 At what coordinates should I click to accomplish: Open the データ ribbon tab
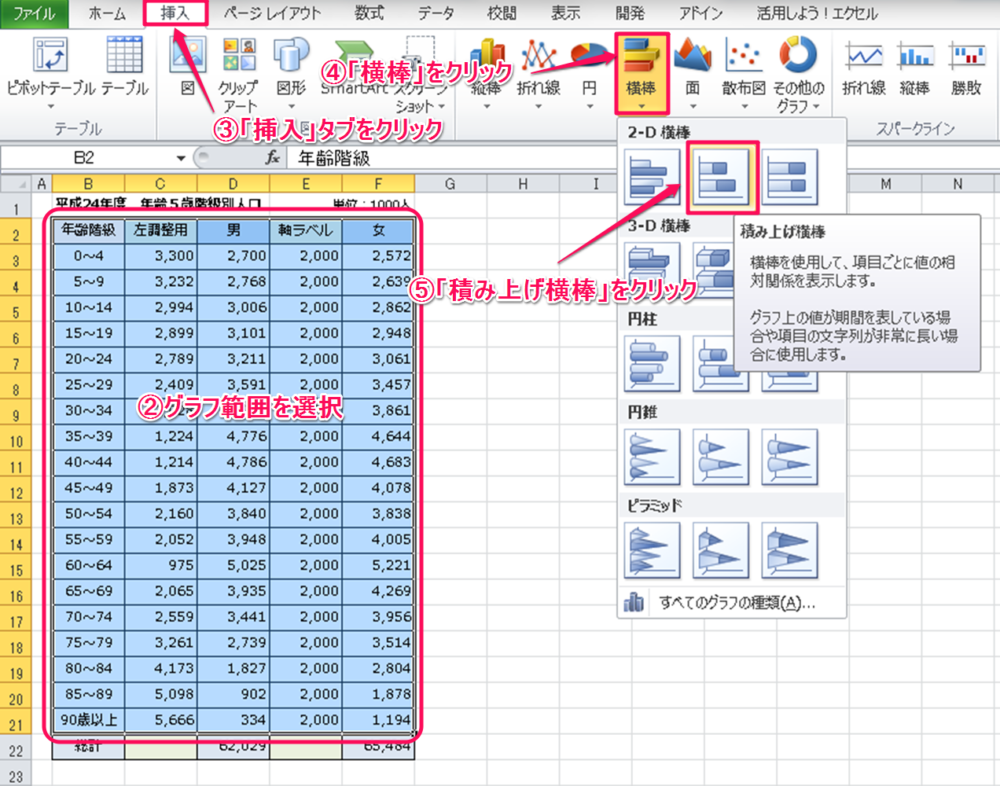pos(435,13)
